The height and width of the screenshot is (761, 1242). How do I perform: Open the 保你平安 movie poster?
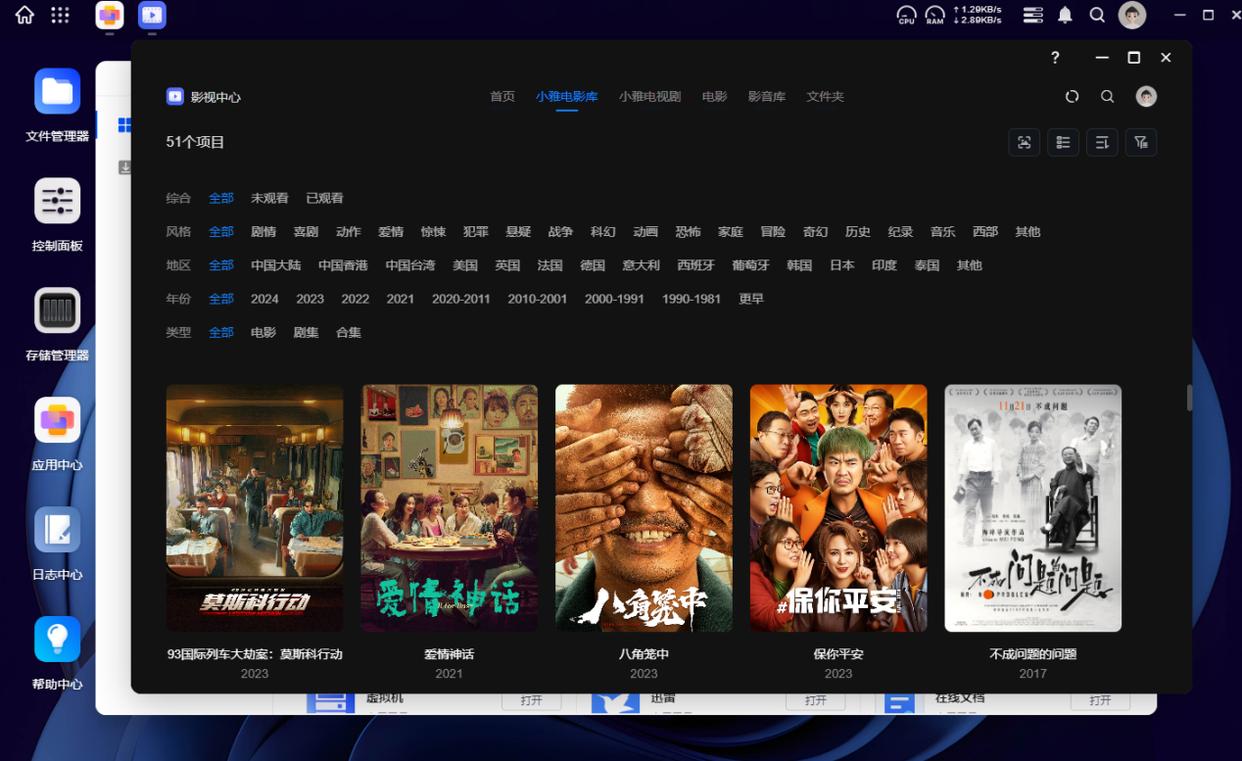tap(838, 508)
